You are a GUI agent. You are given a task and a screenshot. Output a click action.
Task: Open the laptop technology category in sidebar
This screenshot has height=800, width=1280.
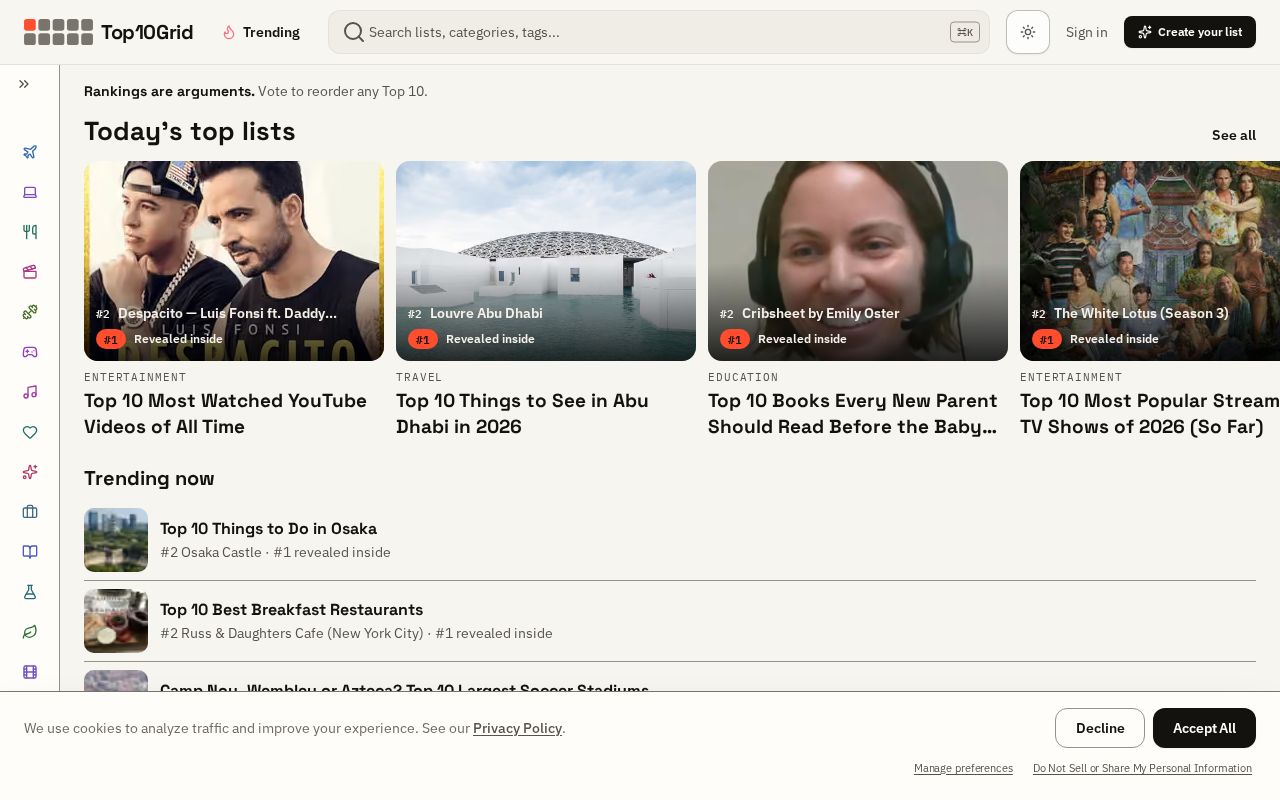(x=30, y=192)
